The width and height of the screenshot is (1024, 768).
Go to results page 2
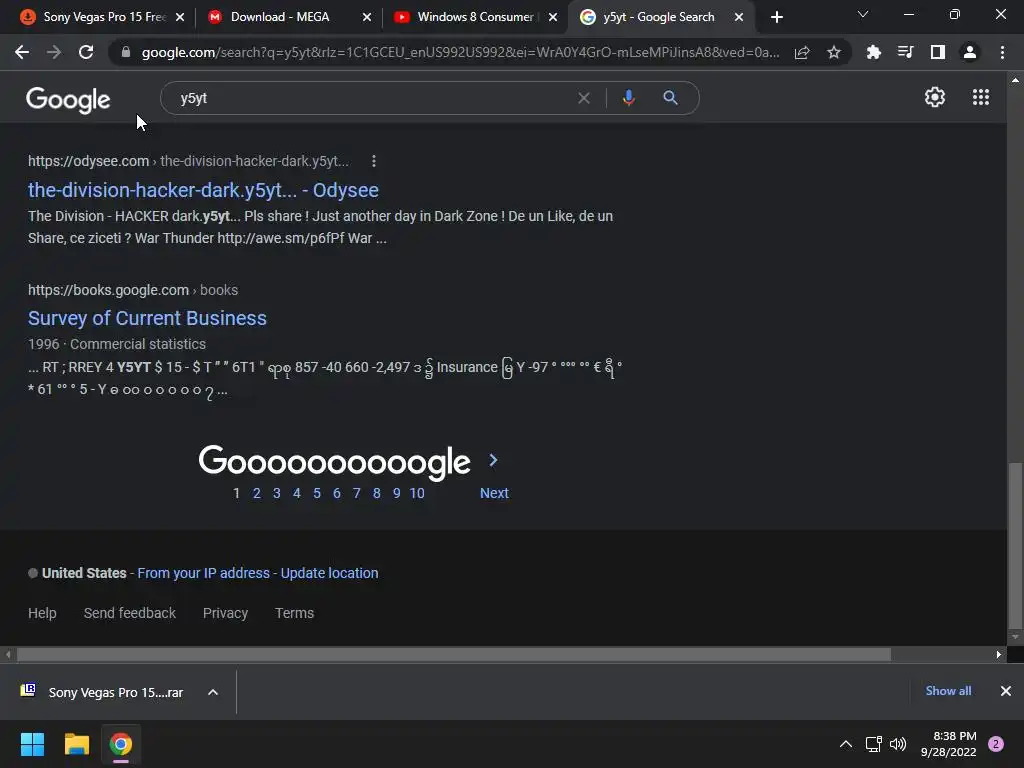pyautogui.click(x=257, y=493)
